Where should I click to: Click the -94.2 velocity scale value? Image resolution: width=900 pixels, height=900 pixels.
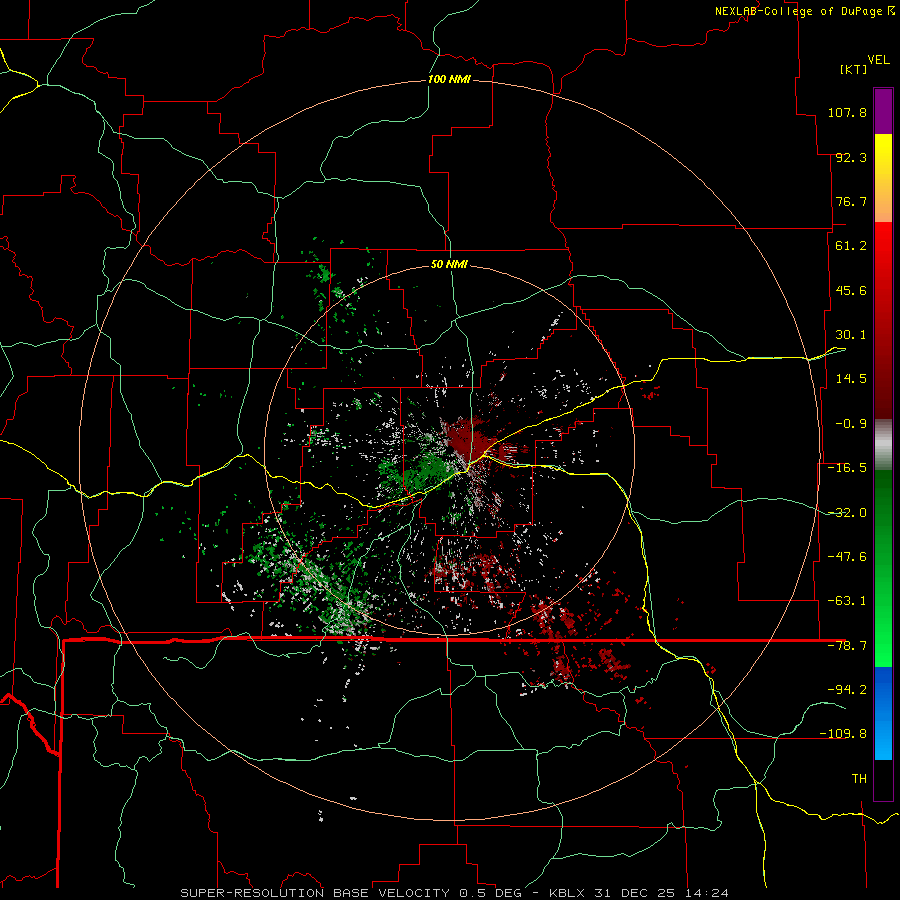coord(847,689)
